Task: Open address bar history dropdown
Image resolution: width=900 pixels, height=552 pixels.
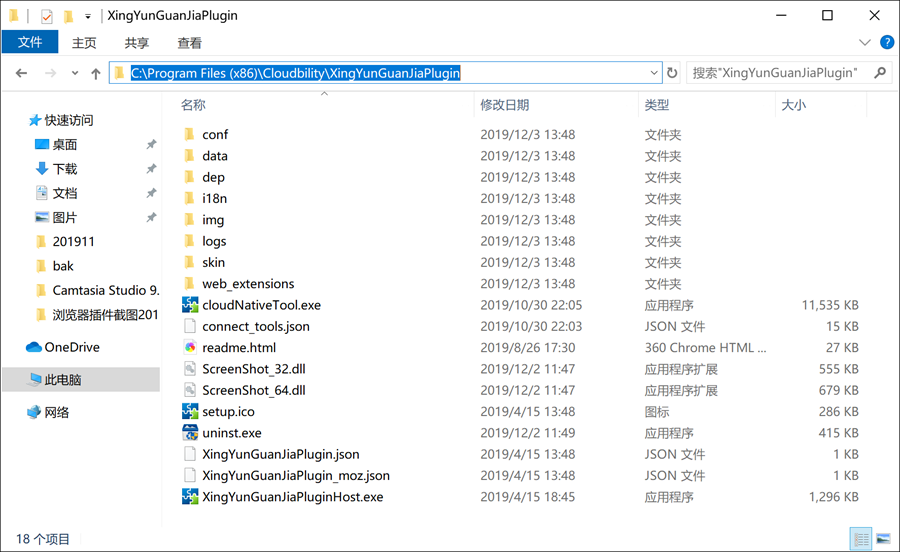Action: point(654,73)
